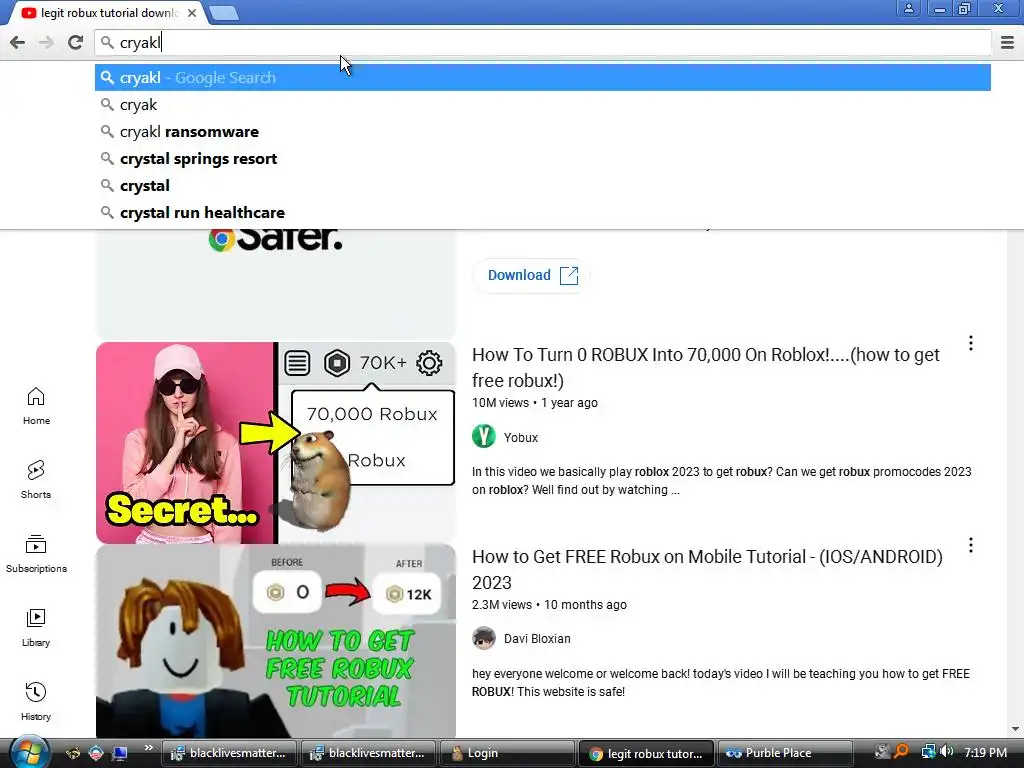
Task: Click the orange magnifier tray icon
Action: (901, 752)
